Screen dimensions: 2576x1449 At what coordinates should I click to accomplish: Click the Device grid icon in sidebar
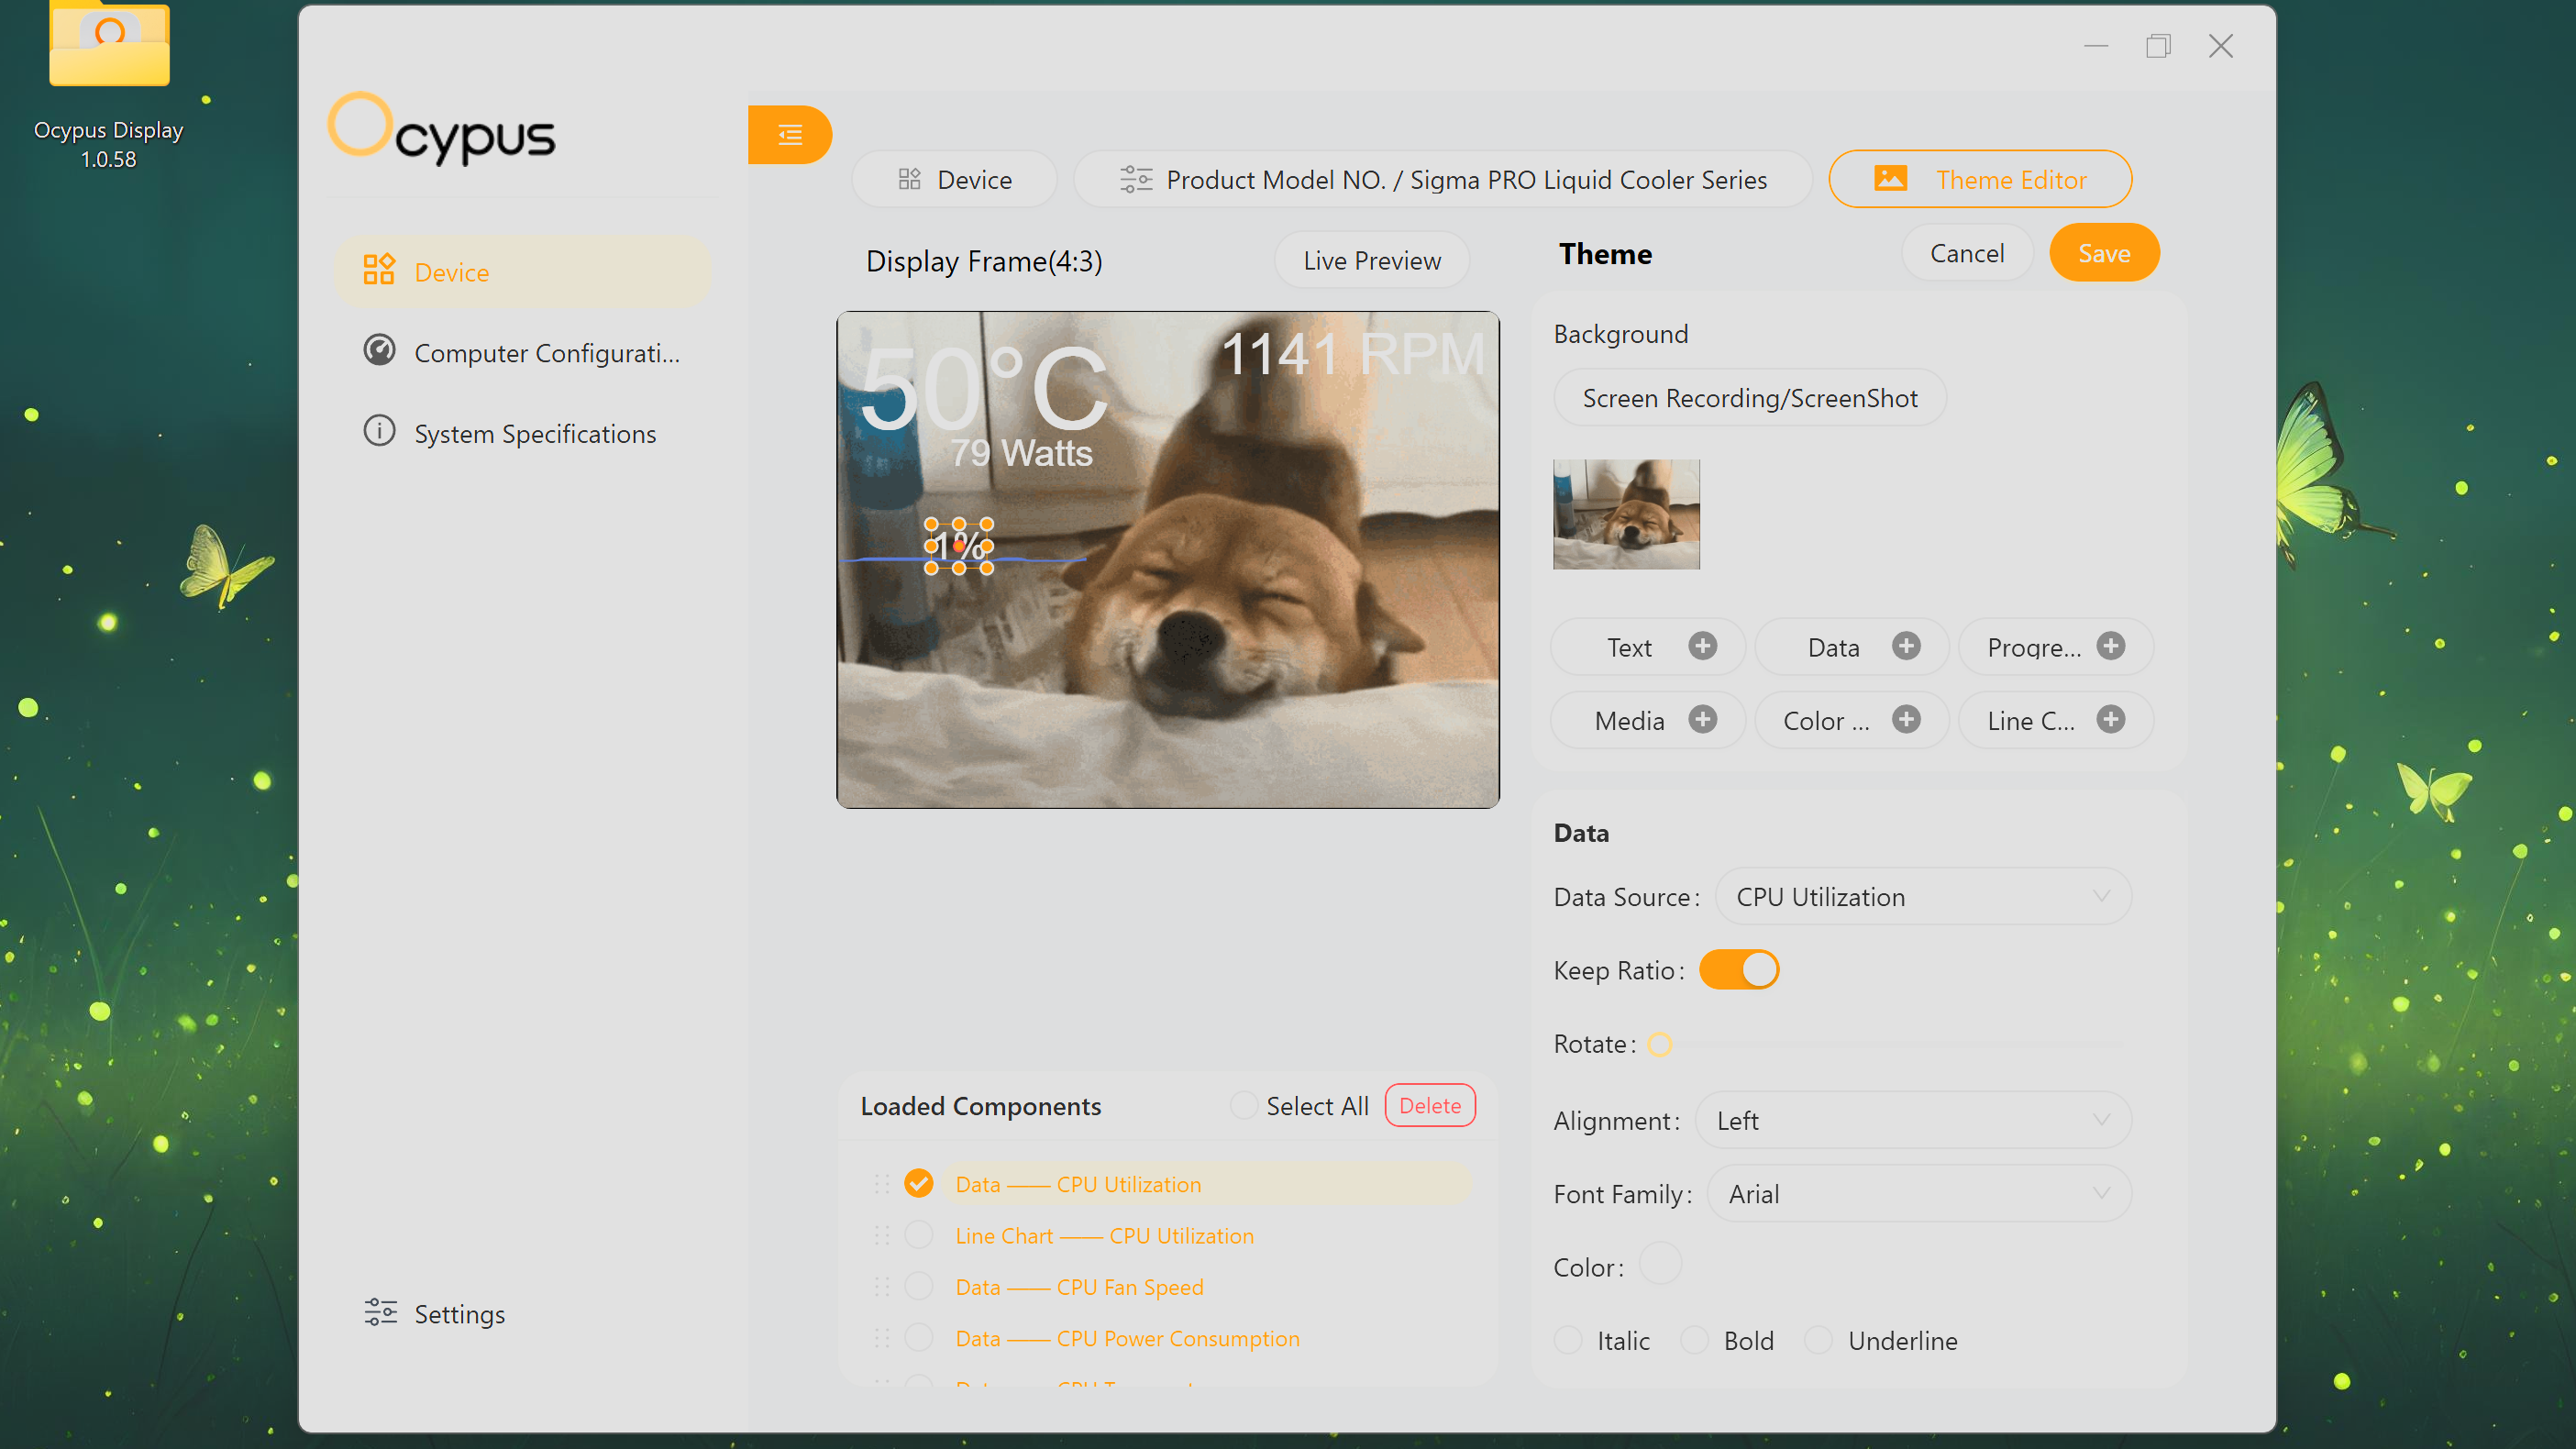[379, 269]
